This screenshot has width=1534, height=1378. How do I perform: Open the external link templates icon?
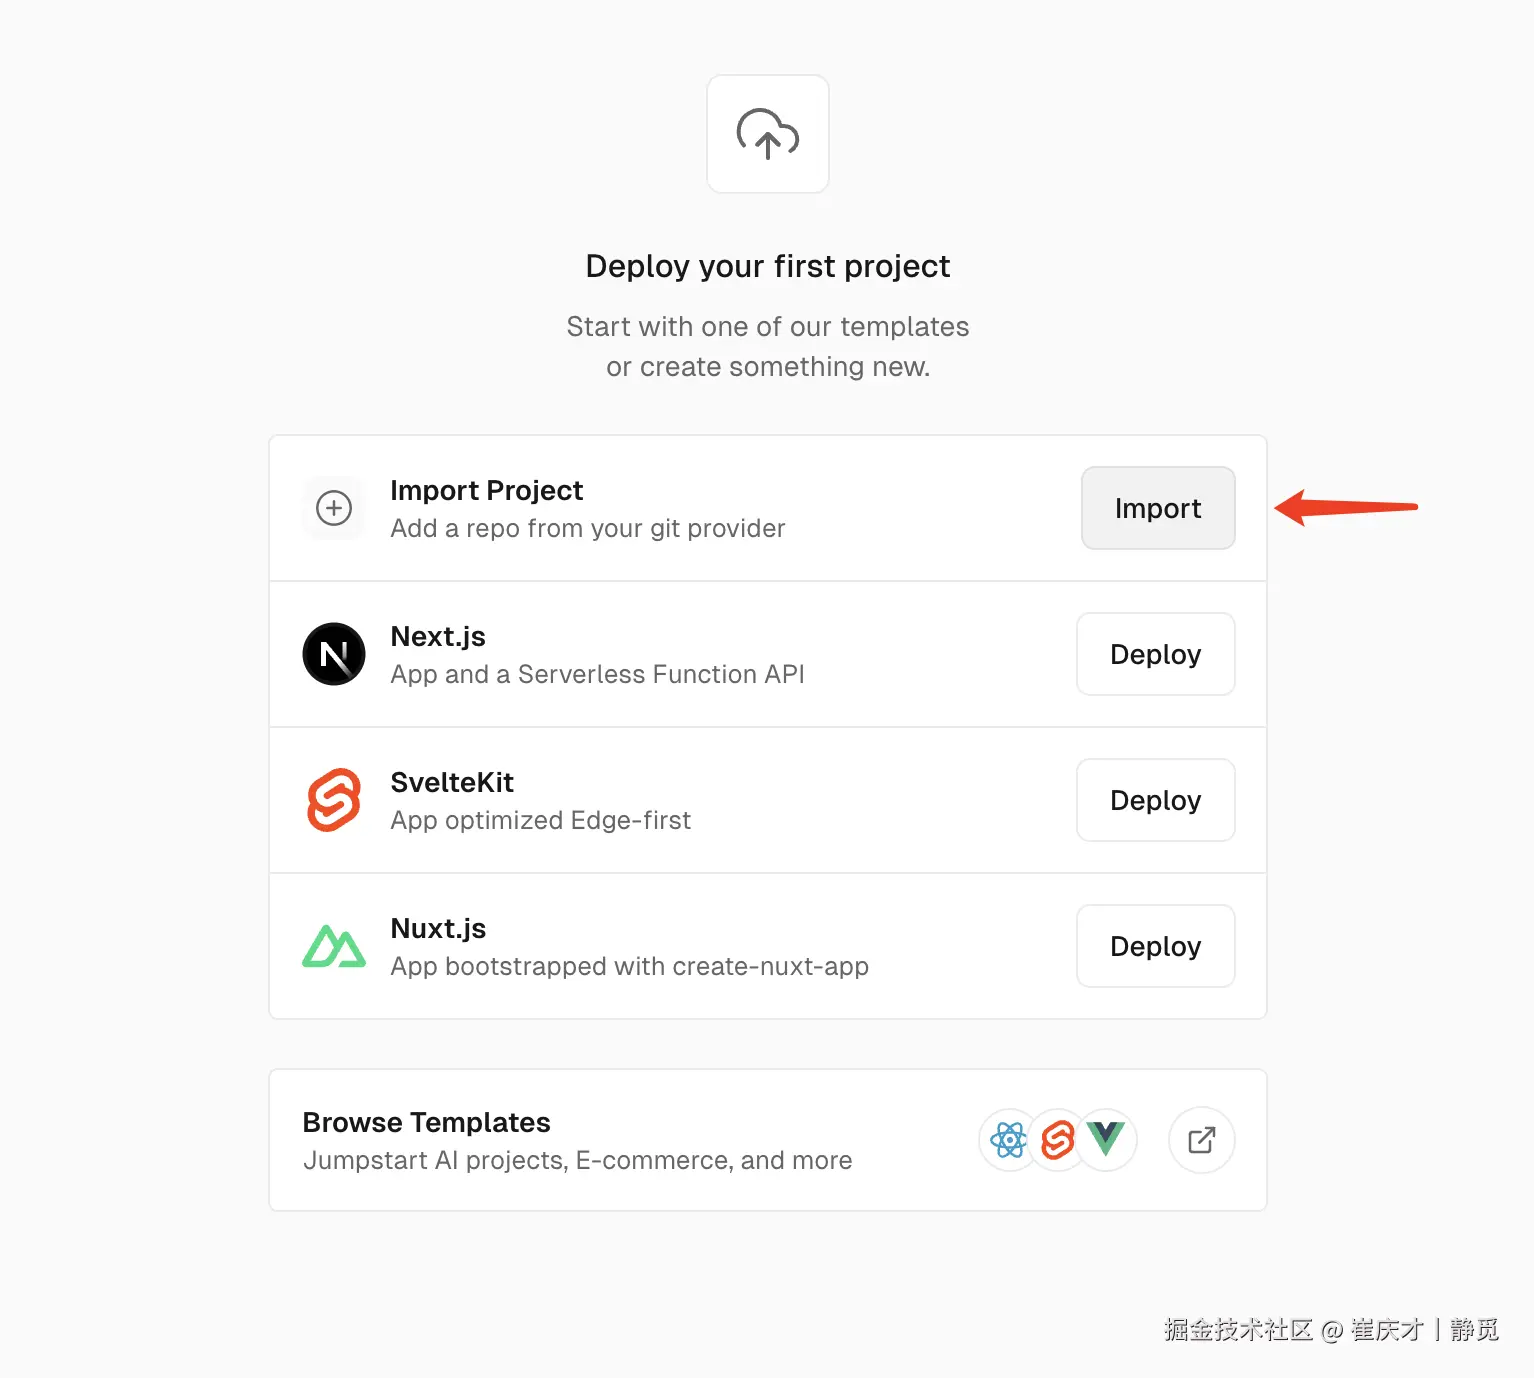[1201, 1140]
